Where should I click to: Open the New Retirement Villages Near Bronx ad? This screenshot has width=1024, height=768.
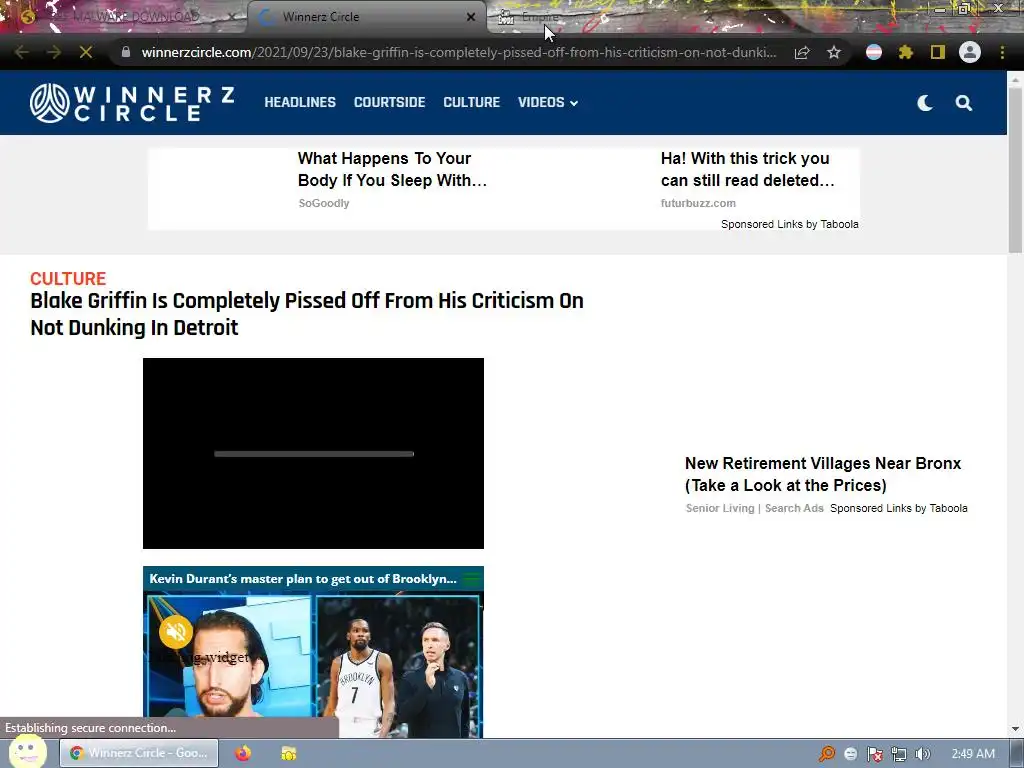pos(823,474)
